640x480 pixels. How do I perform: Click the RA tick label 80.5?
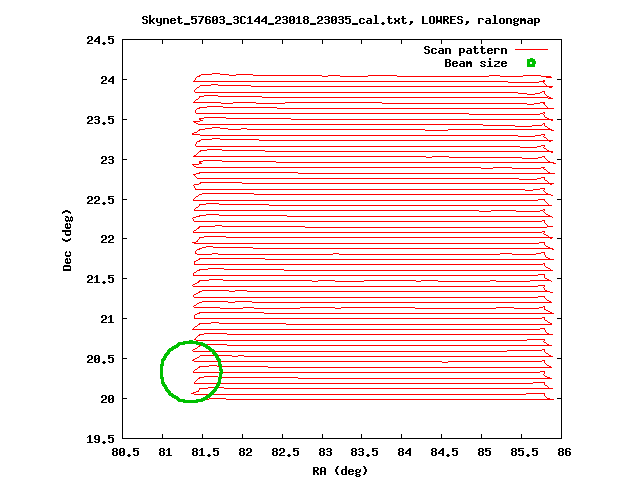(125, 452)
